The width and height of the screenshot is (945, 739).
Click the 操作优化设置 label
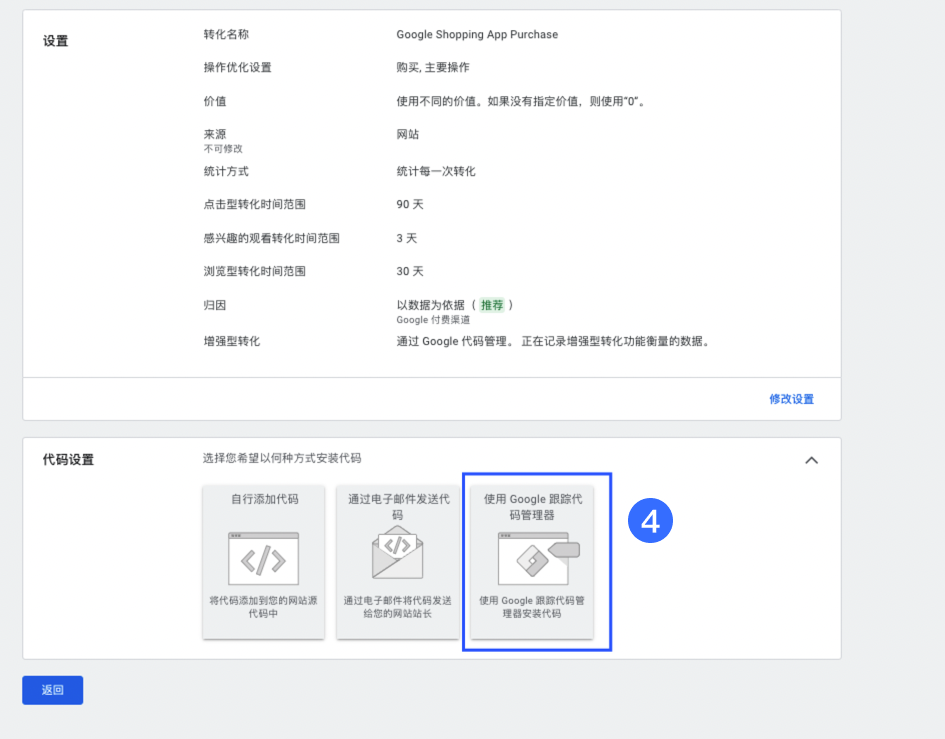(237, 68)
